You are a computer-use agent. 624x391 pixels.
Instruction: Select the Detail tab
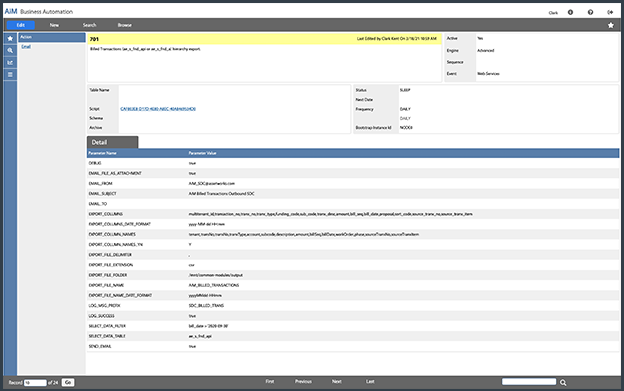point(113,142)
